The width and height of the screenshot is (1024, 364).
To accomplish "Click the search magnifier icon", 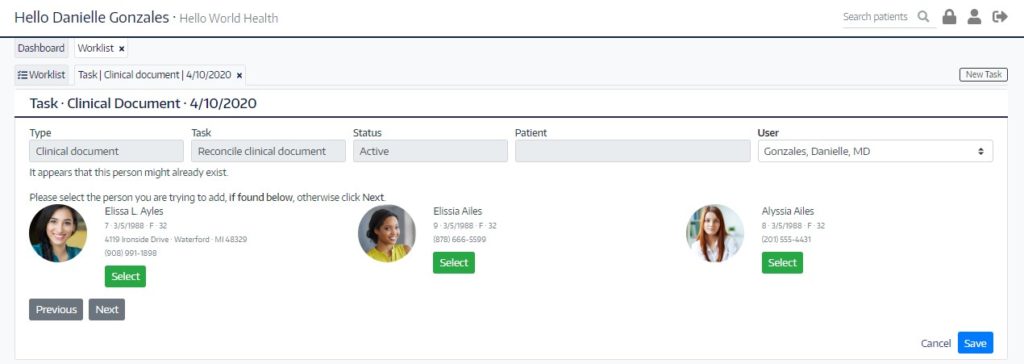I will pos(923,17).
